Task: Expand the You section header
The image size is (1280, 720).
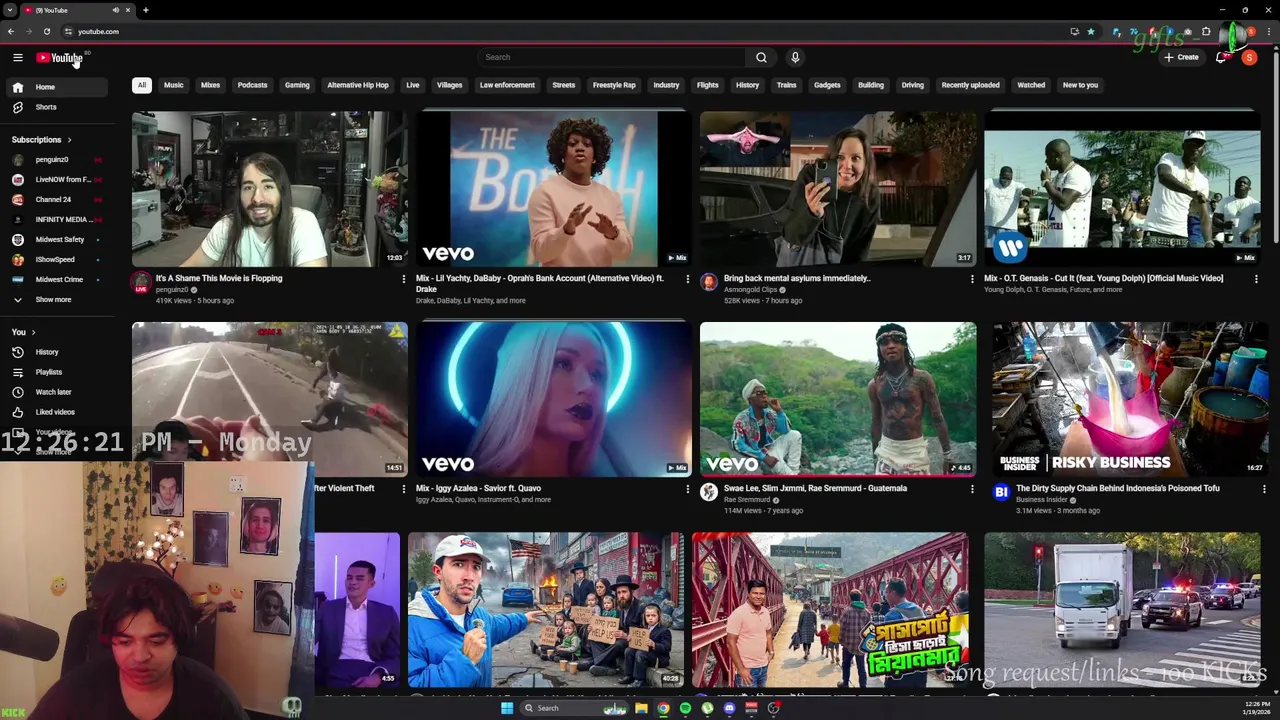Action: point(23,332)
